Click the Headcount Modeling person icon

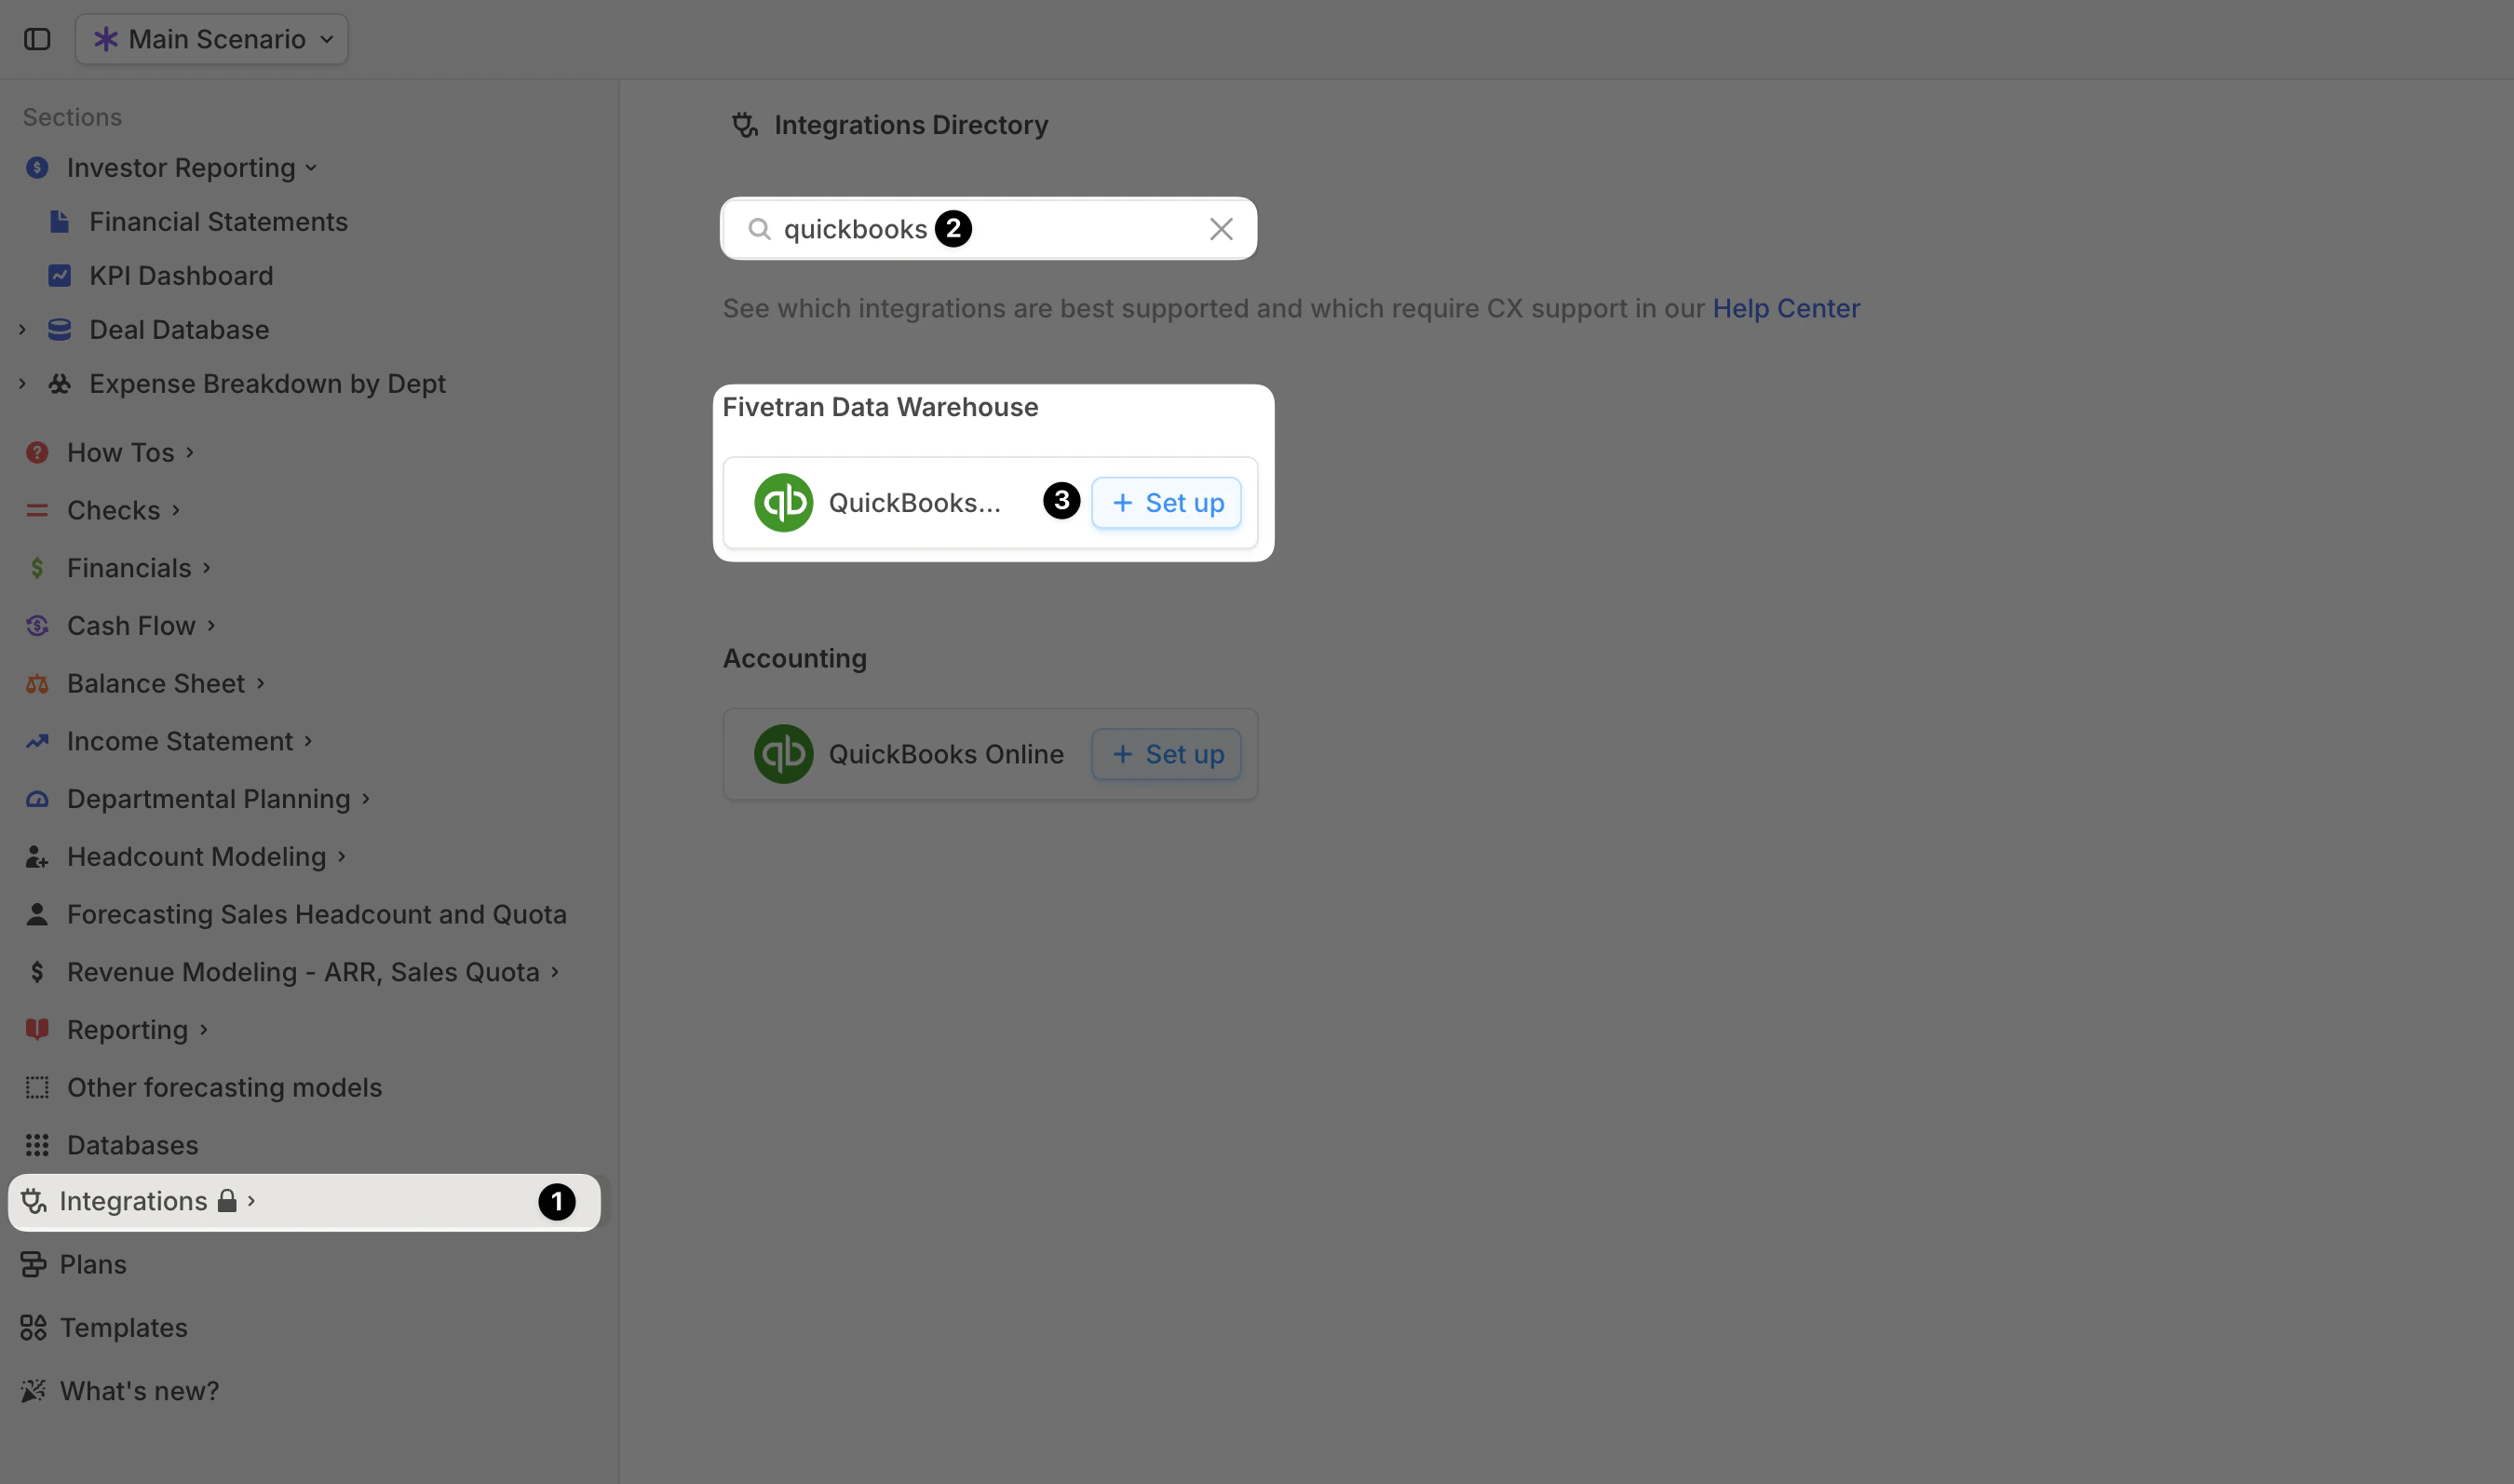pyautogui.click(x=36, y=856)
